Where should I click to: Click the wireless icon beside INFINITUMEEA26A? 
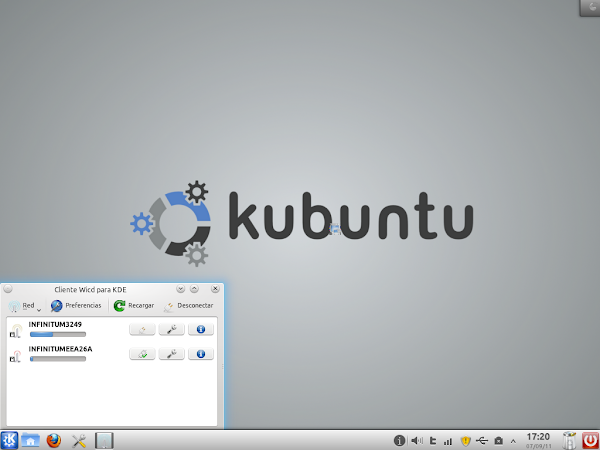[x=16, y=356]
